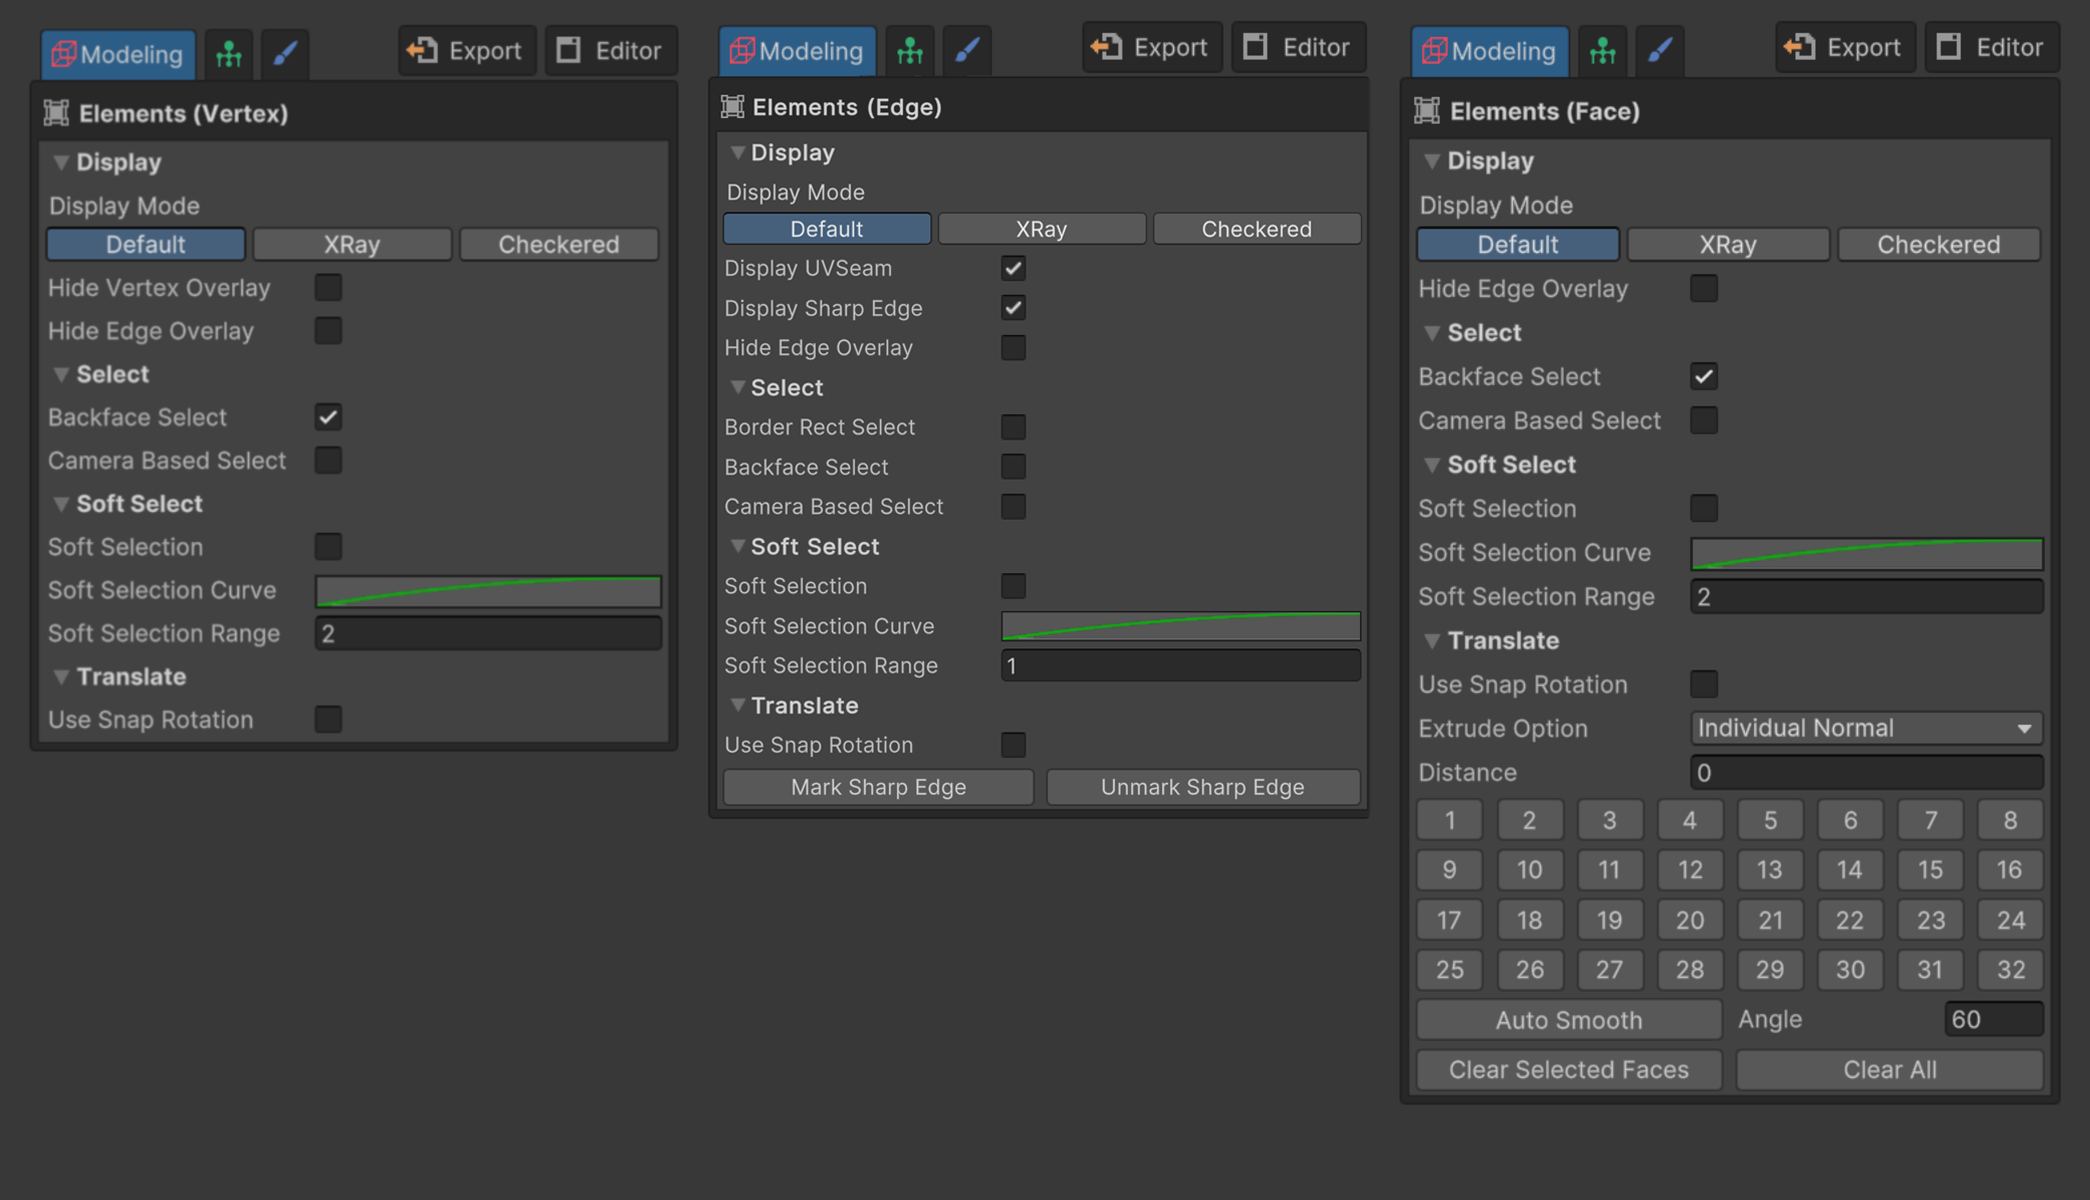This screenshot has width=2090, height=1200.
Task: Click the green rig icon in Edge panel toolbar
Action: [910, 50]
